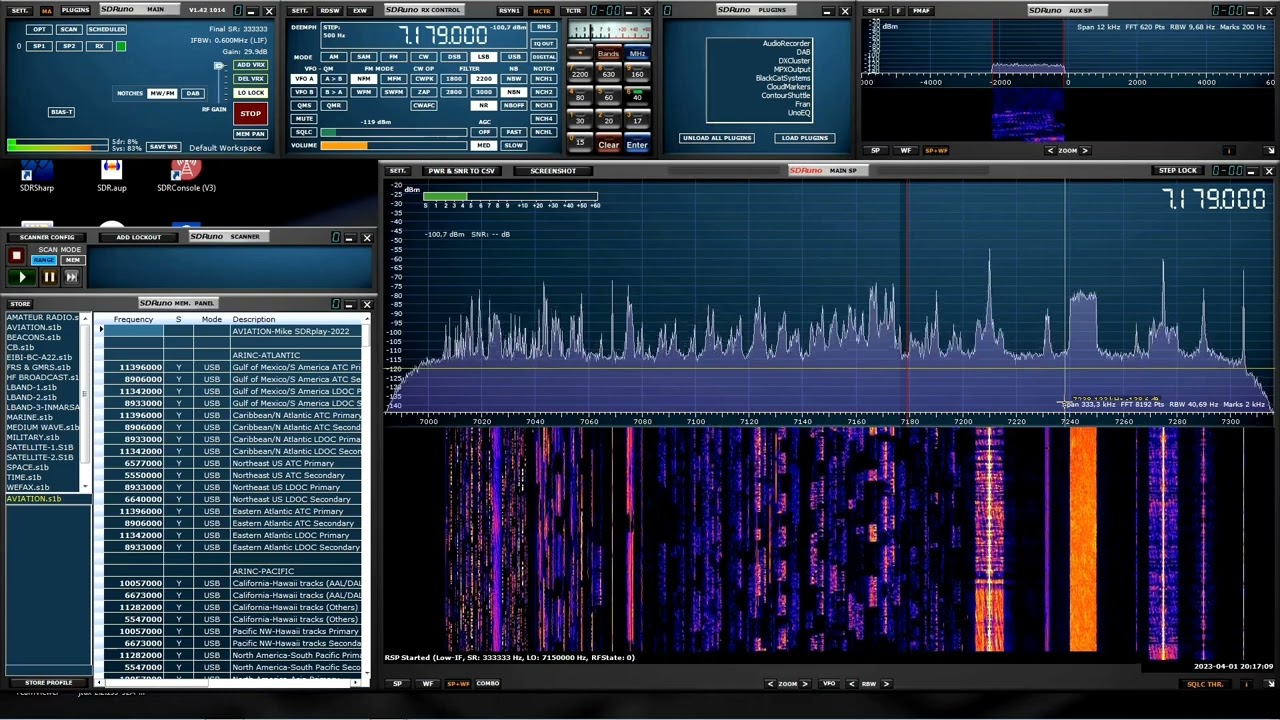
Task: Select VFO A
Action: coord(304,78)
